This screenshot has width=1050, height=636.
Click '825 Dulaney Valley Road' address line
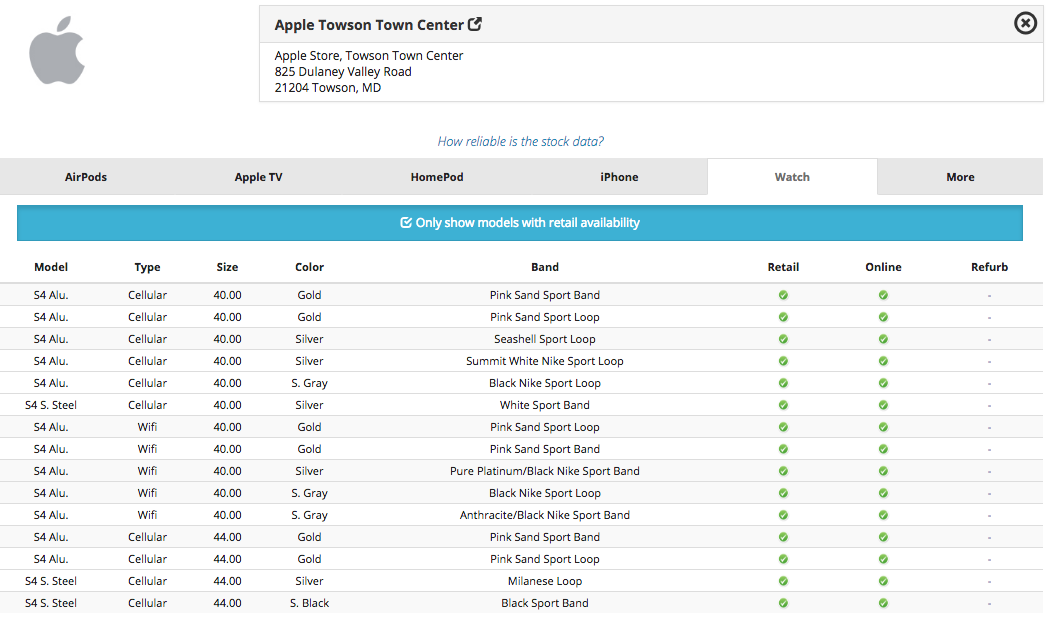tap(343, 72)
